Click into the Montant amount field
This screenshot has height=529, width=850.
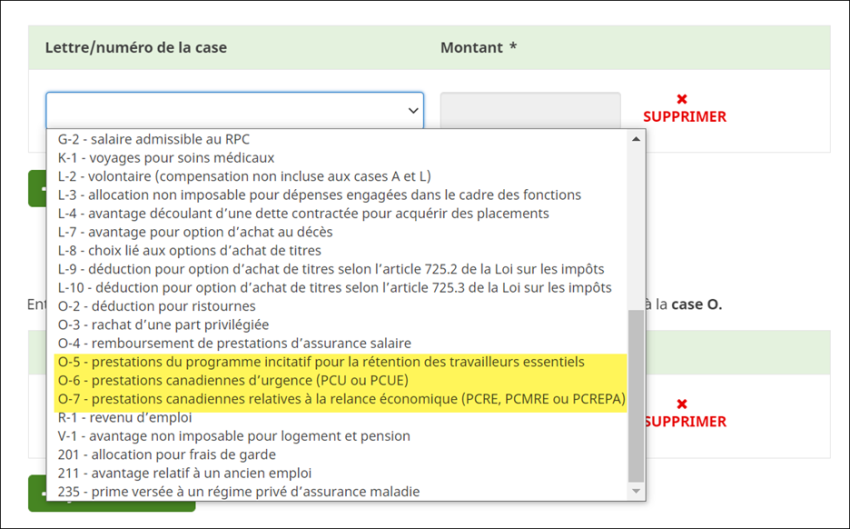[x=530, y=111]
